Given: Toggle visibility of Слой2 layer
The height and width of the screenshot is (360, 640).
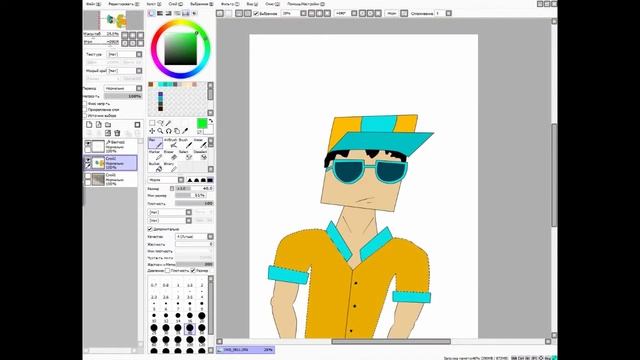Looking at the screenshot, I should [x=88, y=160].
